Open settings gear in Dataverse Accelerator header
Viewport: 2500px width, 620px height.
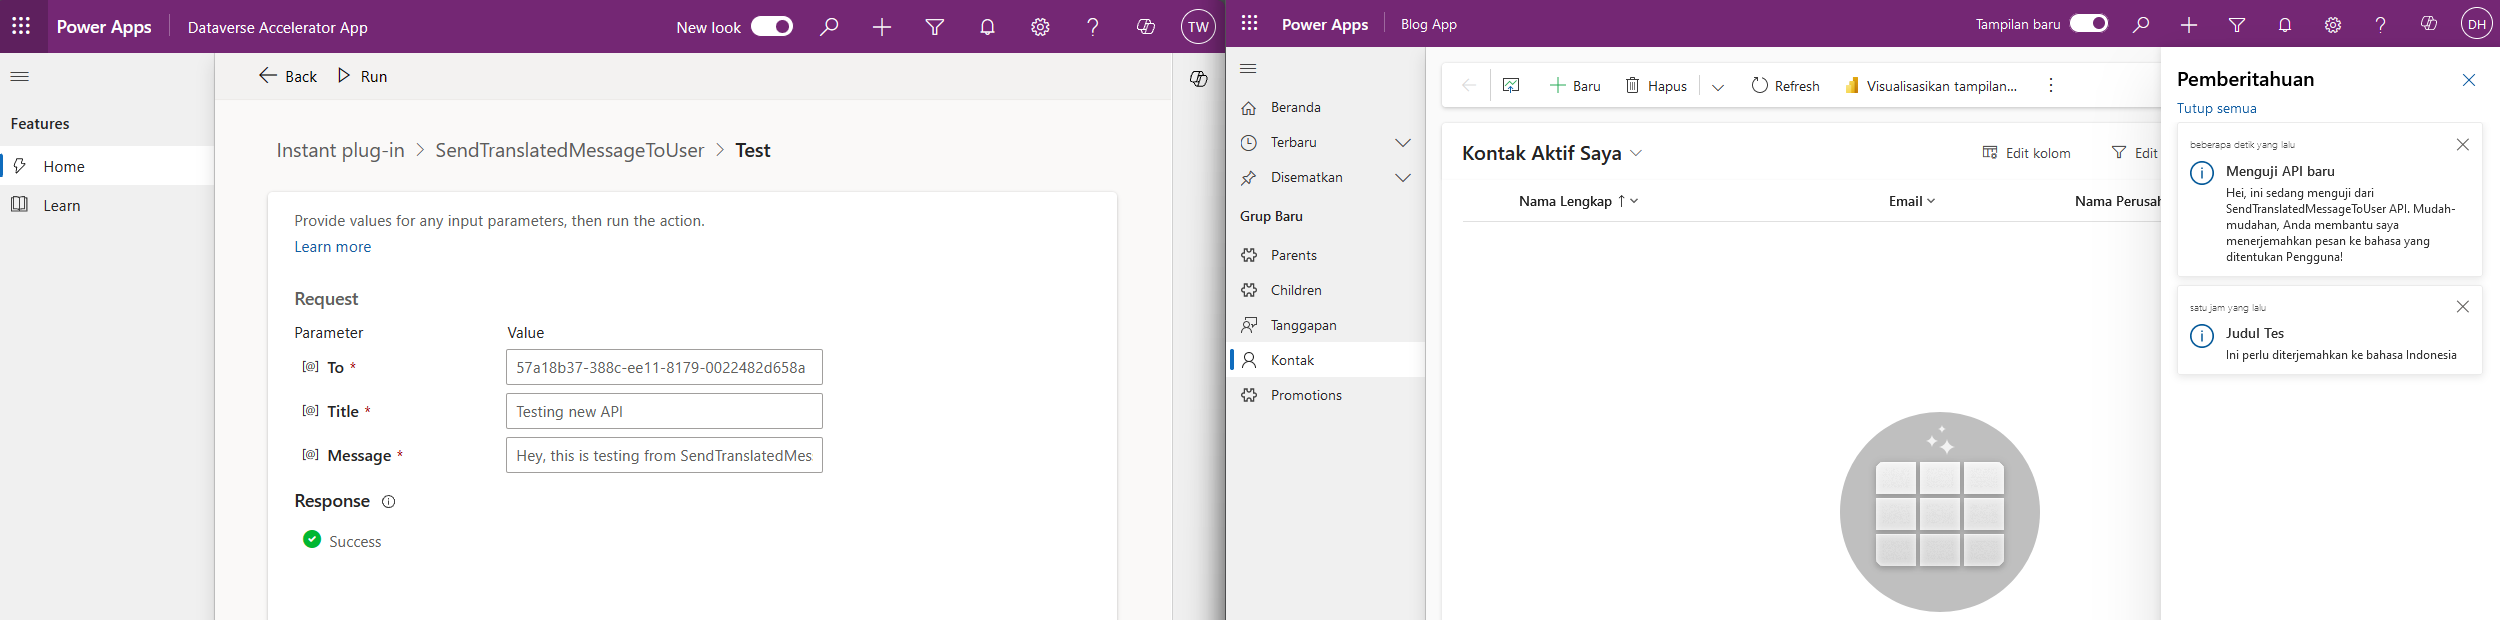[1040, 27]
